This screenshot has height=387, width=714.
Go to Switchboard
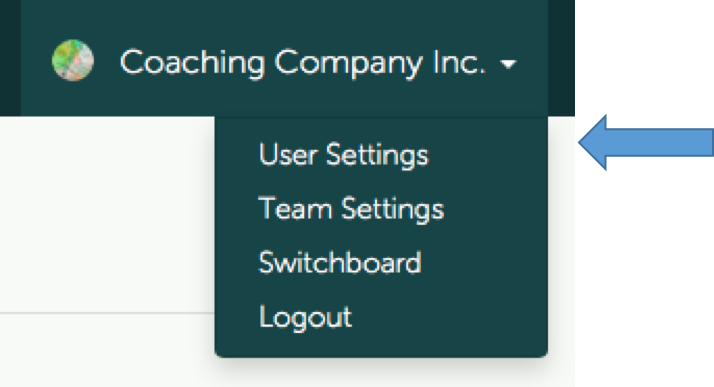point(340,262)
